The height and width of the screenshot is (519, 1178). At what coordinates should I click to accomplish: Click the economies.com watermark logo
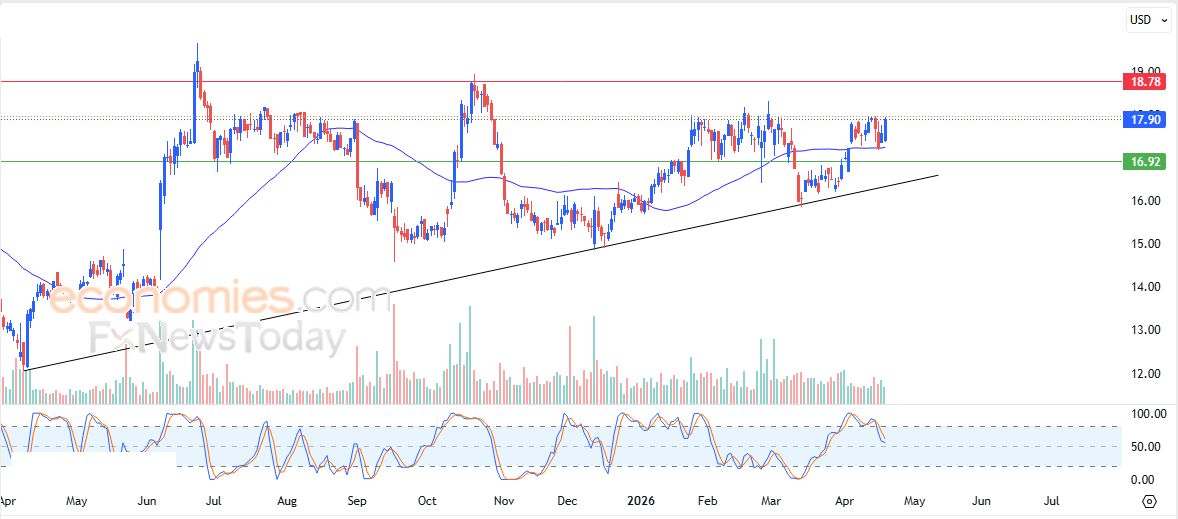(220, 298)
